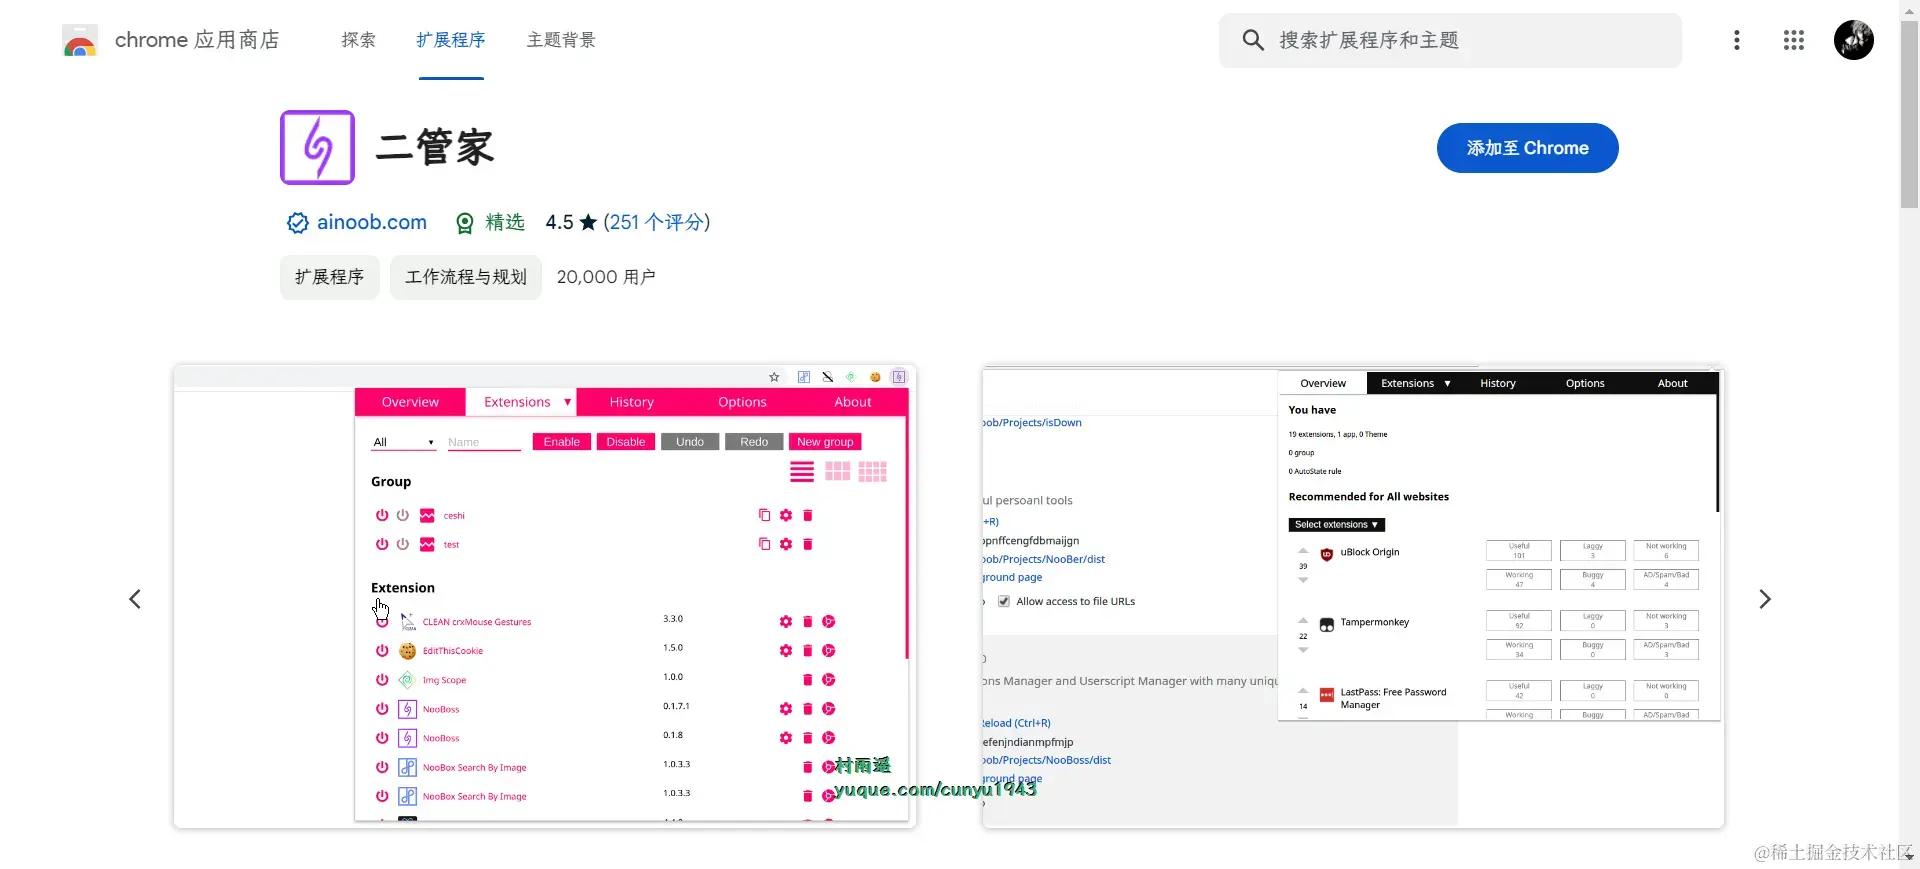
Task: Click Add to Chrome (添加至 Chrome) button
Action: pyautogui.click(x=1527, y=148)
